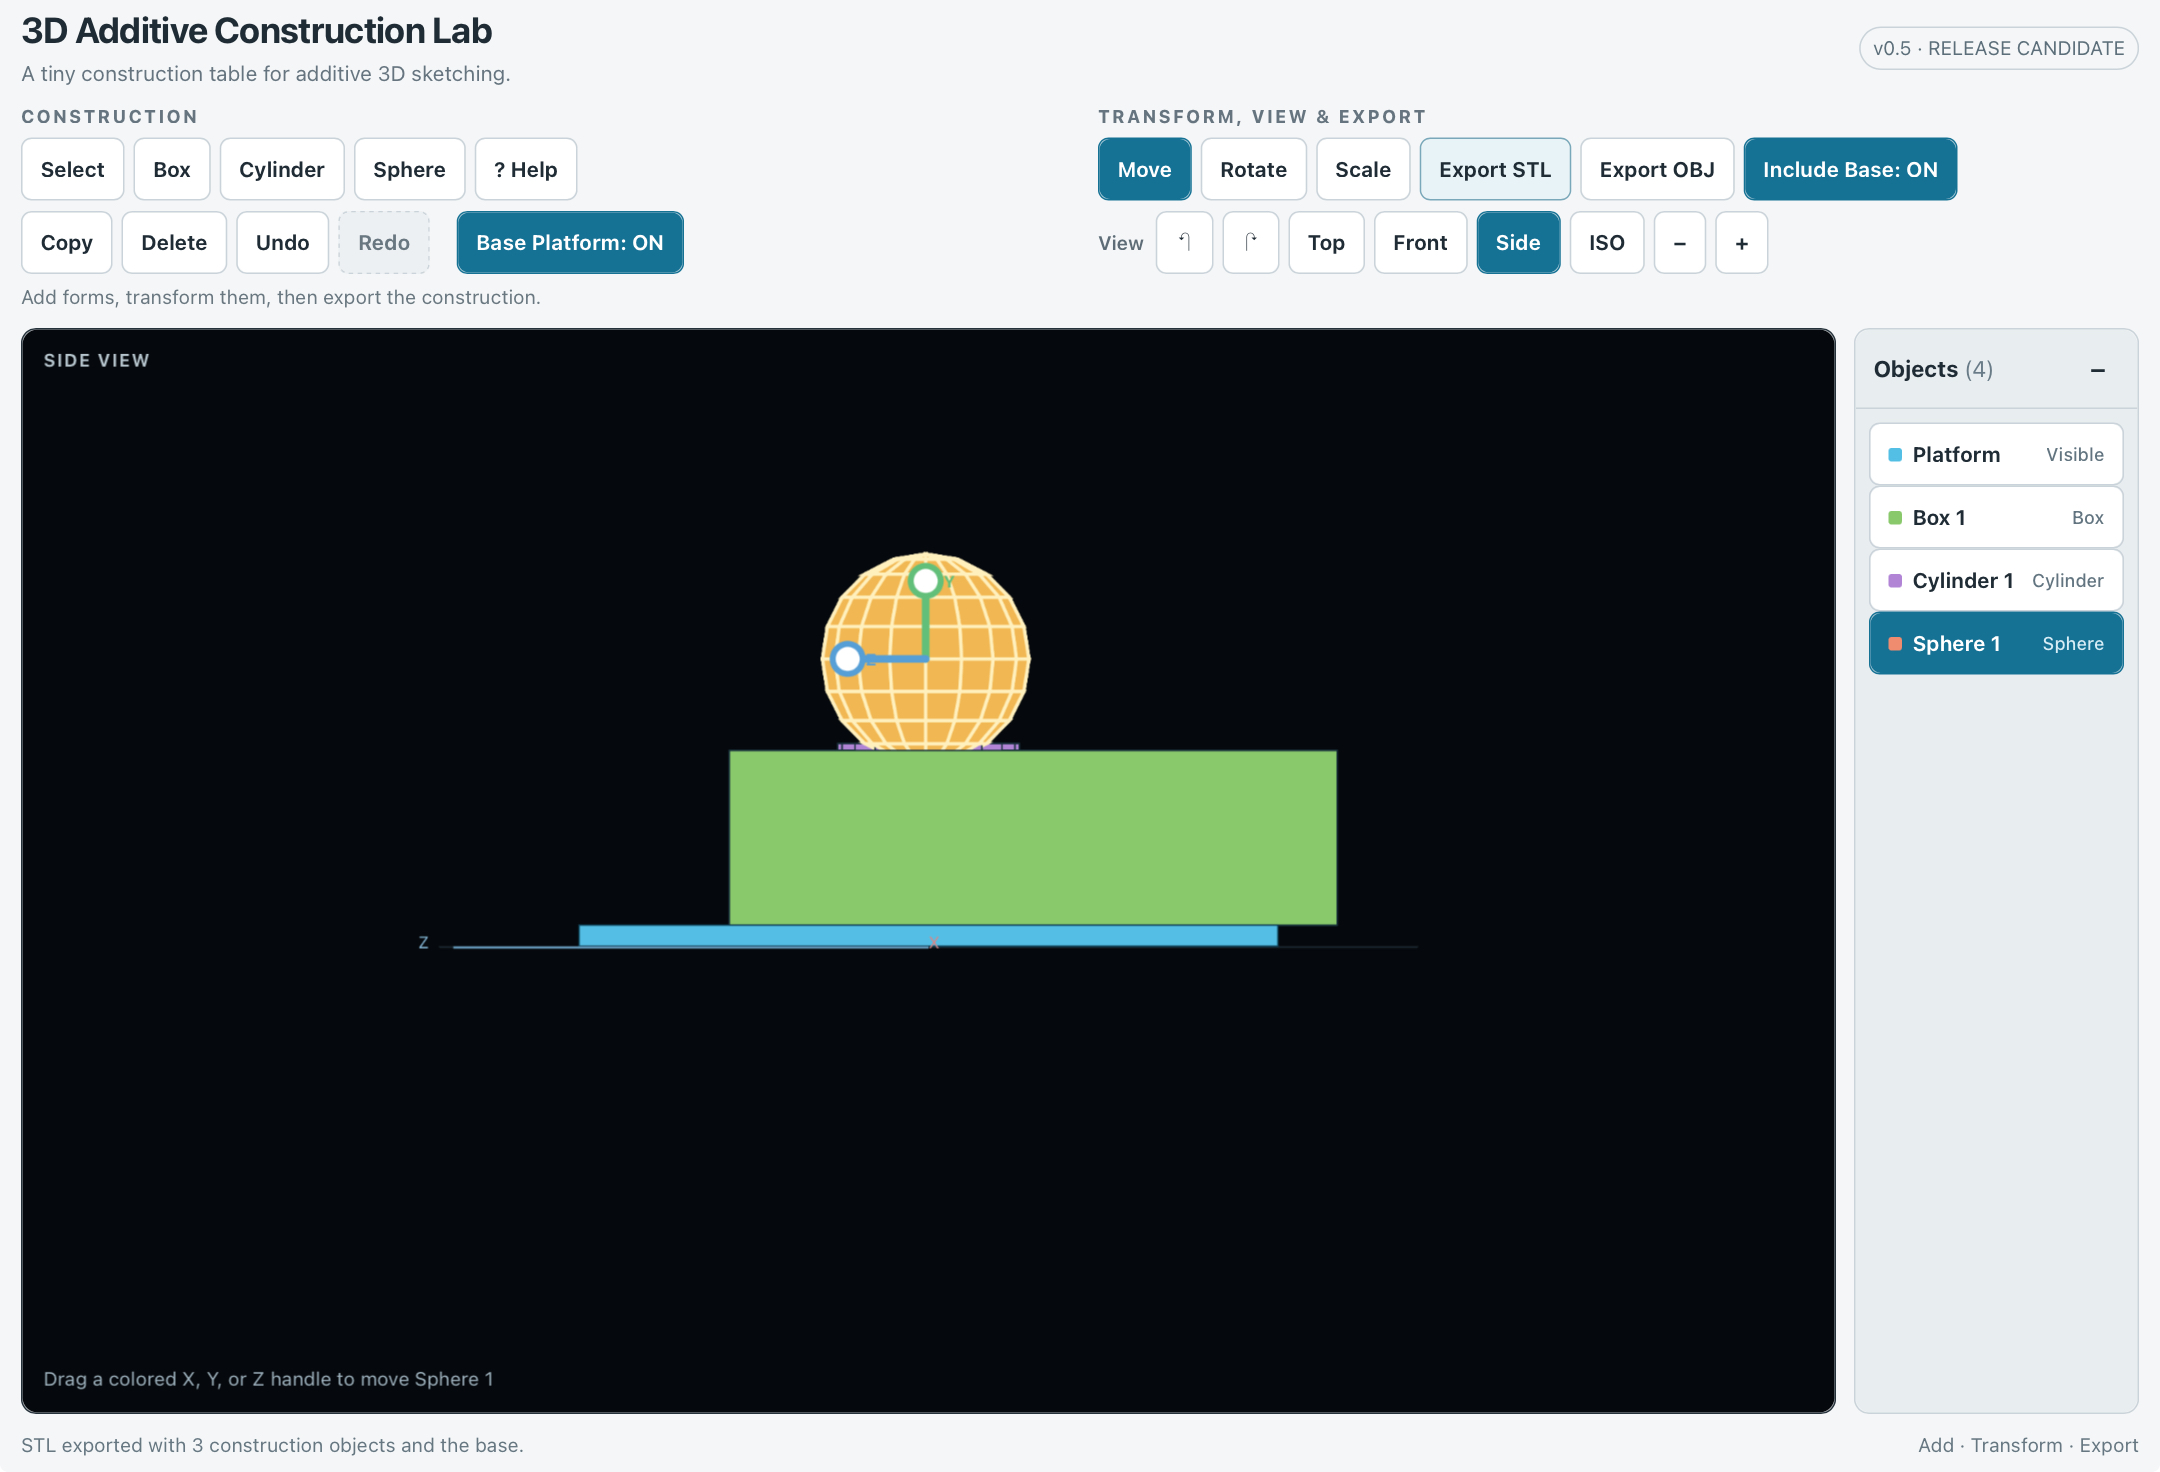Grab the green Y-axis move handle
The height and width of the screenshot is (1472, 2160).
pos(926,580)
